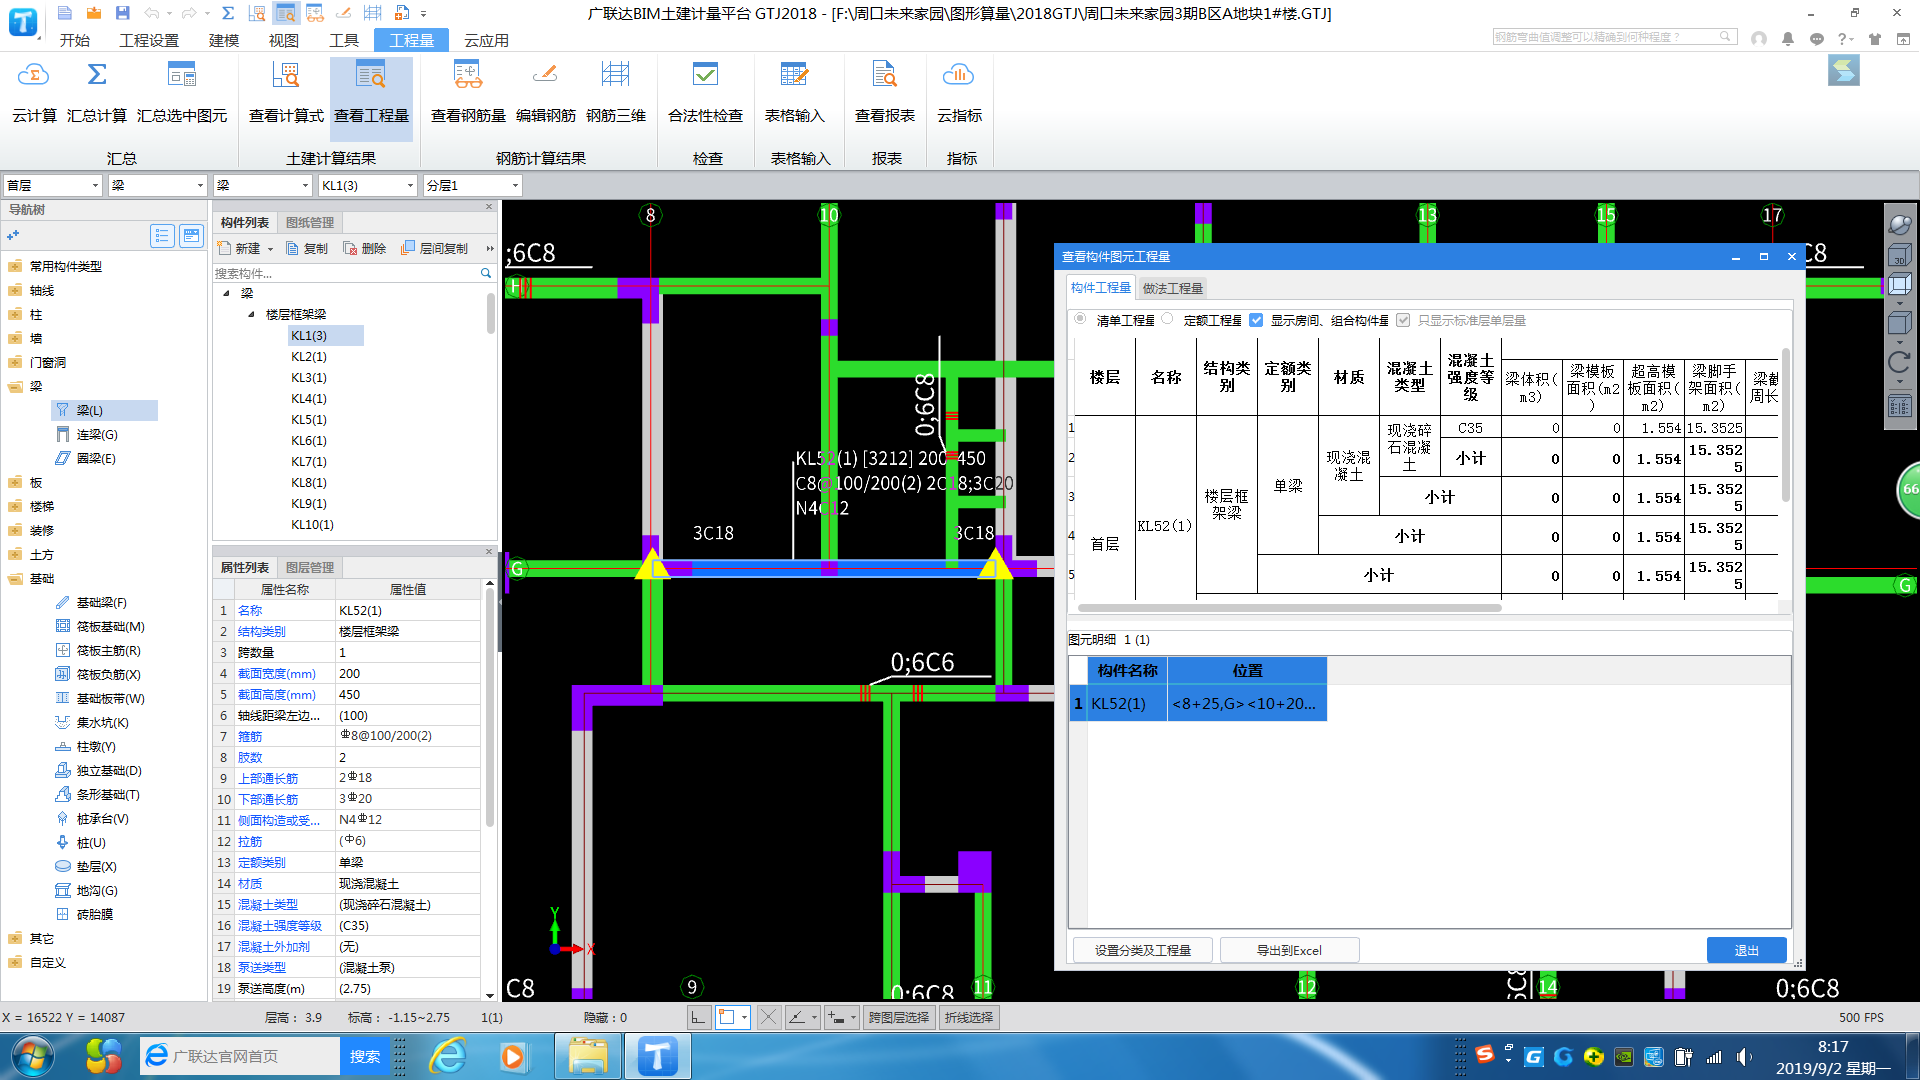This screenshot has width=1920, height=1080.
Task: Click the redo arrow icon
Action: [x=189, y=13]
